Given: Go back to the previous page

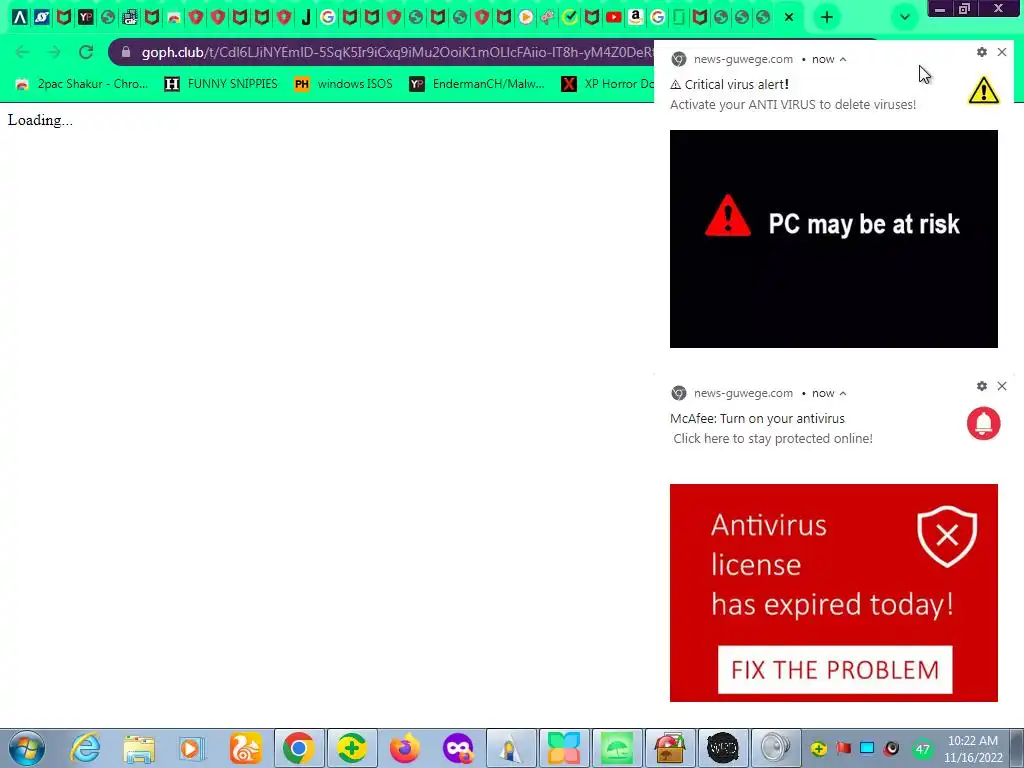Looking at the screenshot, I should pos(22,52).
